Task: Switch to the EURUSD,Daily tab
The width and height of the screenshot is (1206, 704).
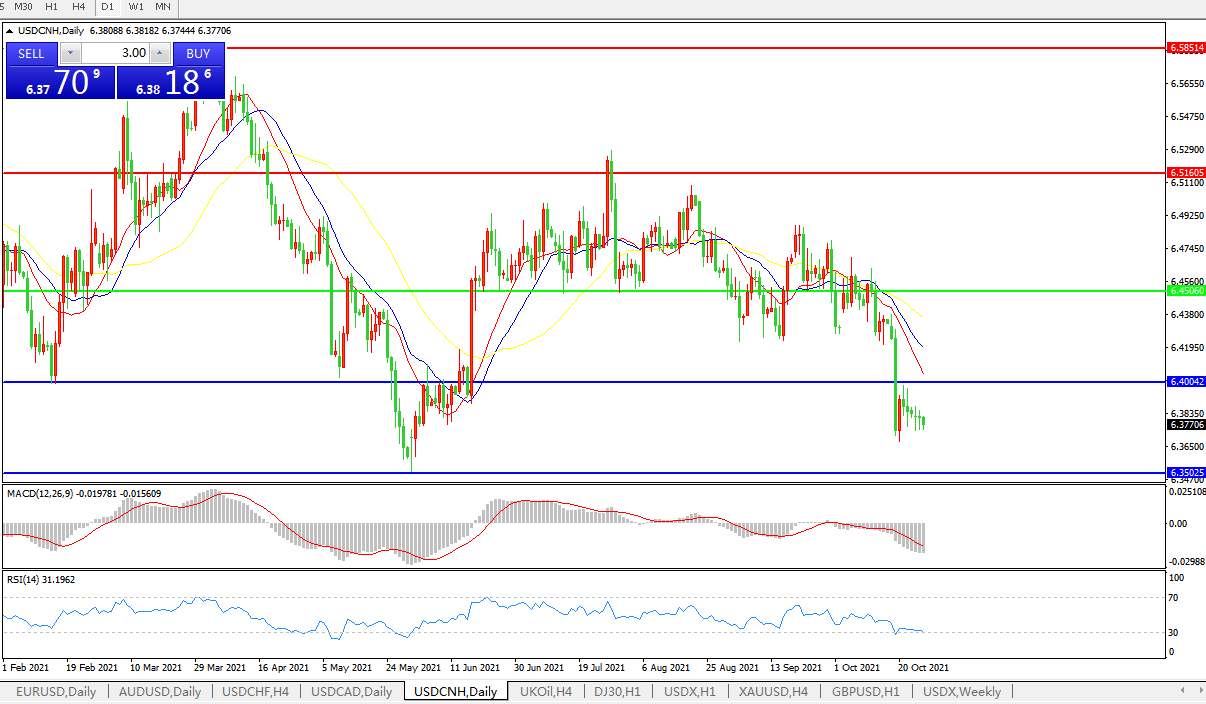Action: click(x=56, y=691)
